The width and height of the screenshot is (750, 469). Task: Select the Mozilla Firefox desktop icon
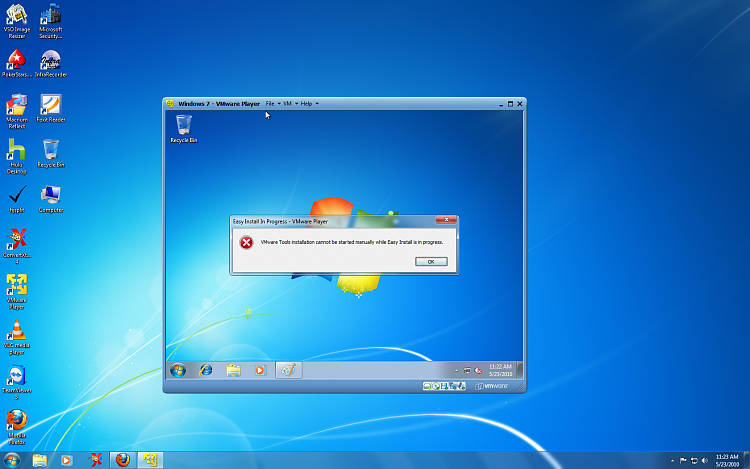pyautogui.click(x=17, y=427)
